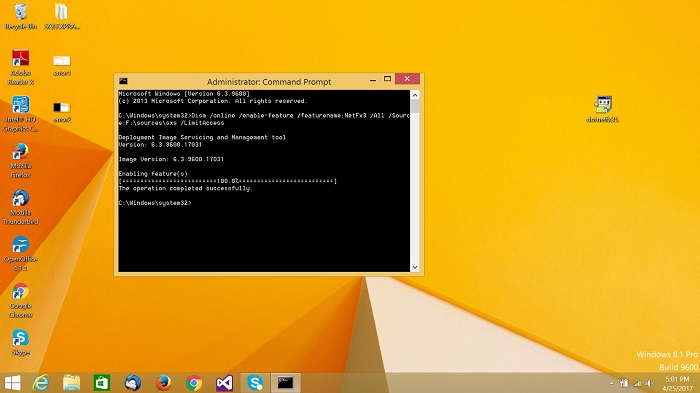Image resolution: width=700 pixels, height=393 pixels.
Task: Click the C:\Windows\system32> prompt line
Action: coord(155,203)
